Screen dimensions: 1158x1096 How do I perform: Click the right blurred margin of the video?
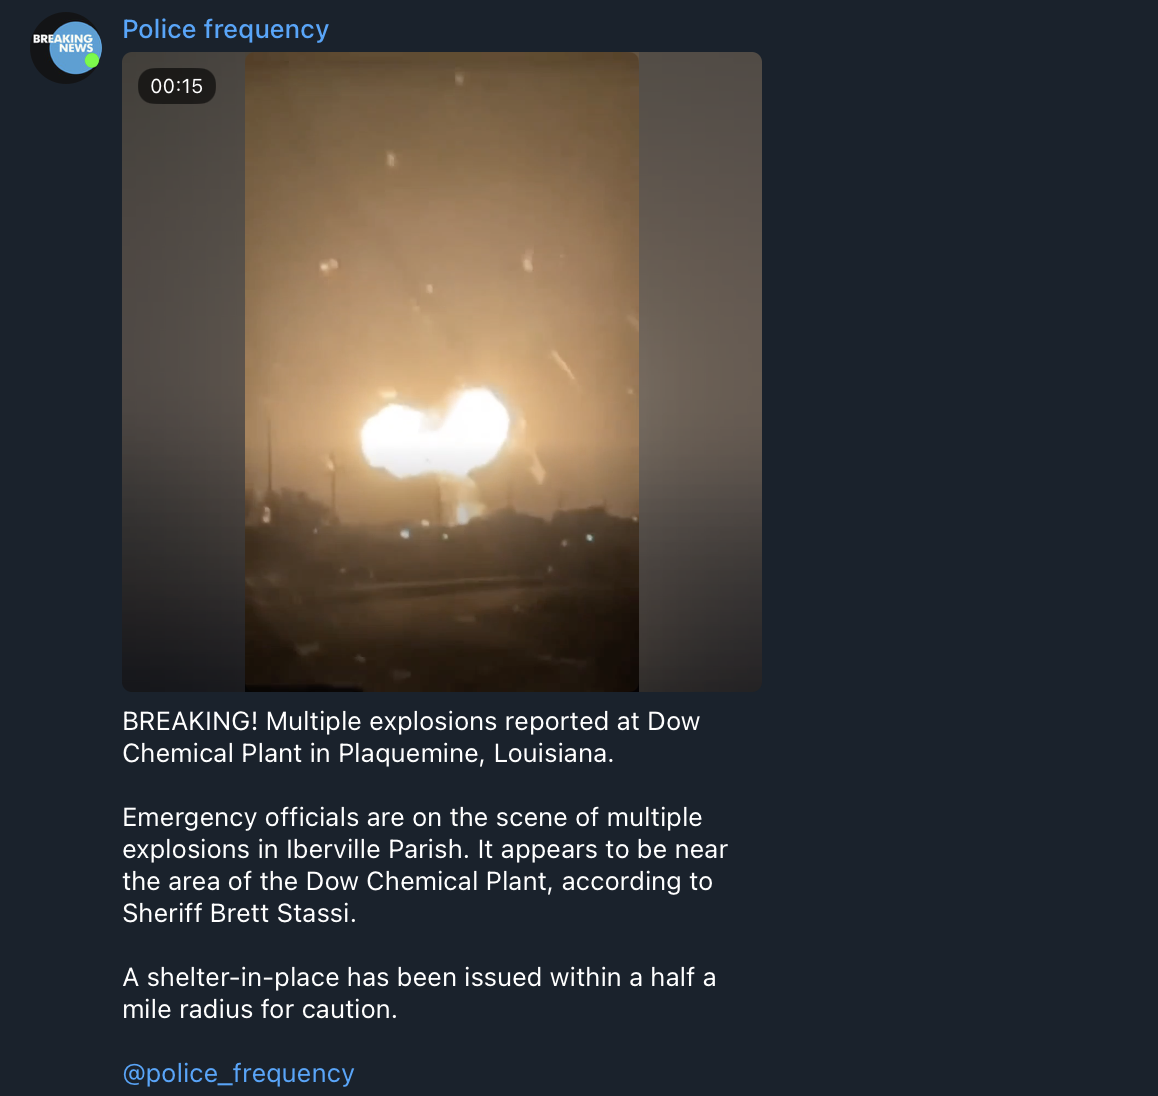[x=700, y=371]
